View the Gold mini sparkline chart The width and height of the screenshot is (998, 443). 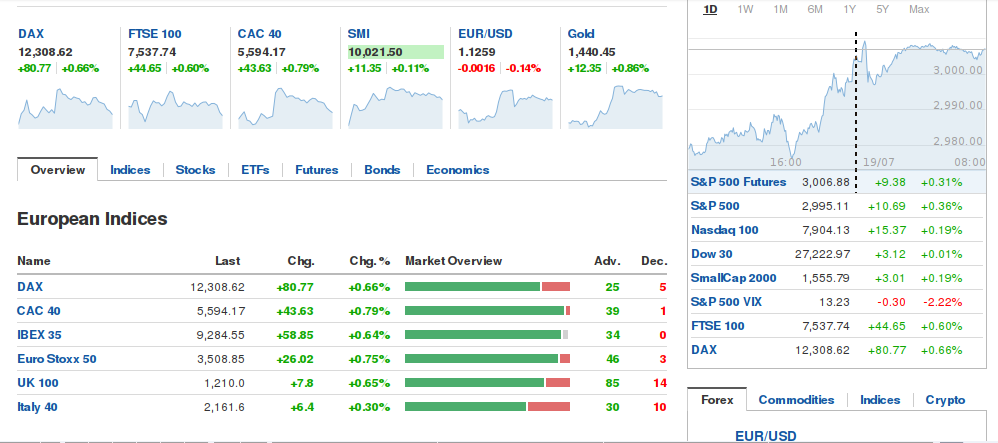615,107
